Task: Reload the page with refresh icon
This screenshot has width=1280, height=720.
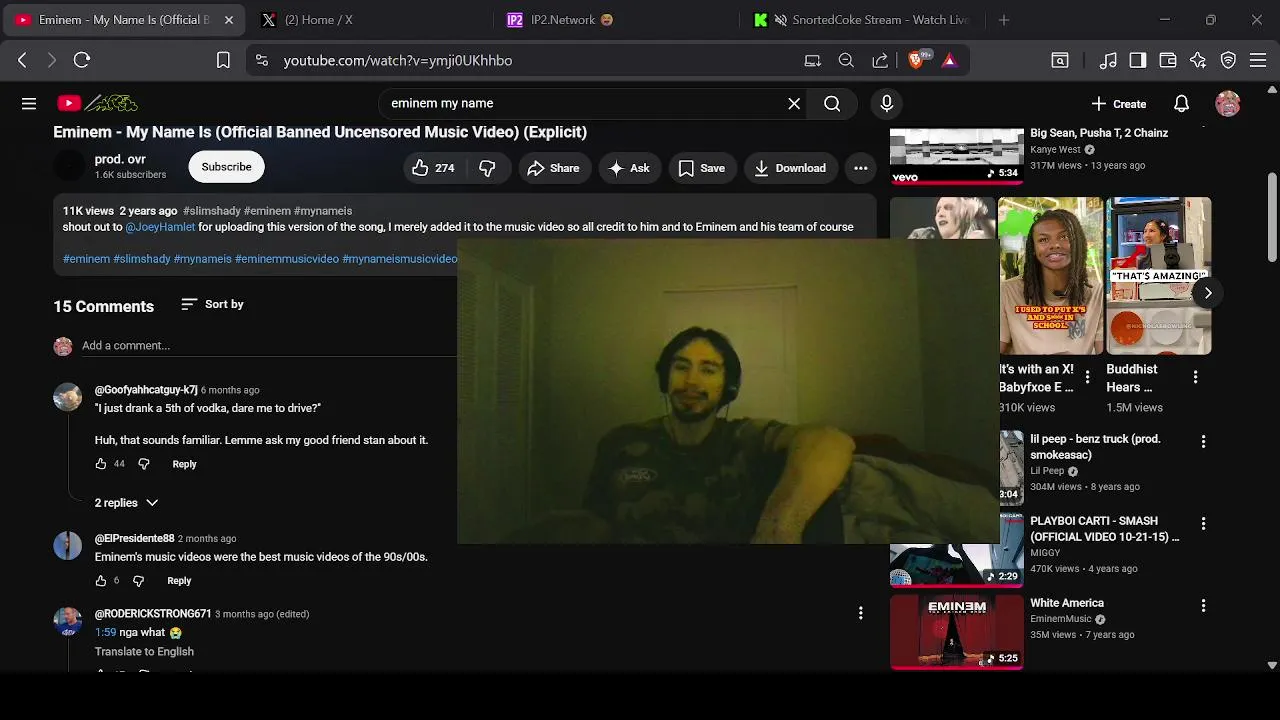Action: tap(82, 60)
